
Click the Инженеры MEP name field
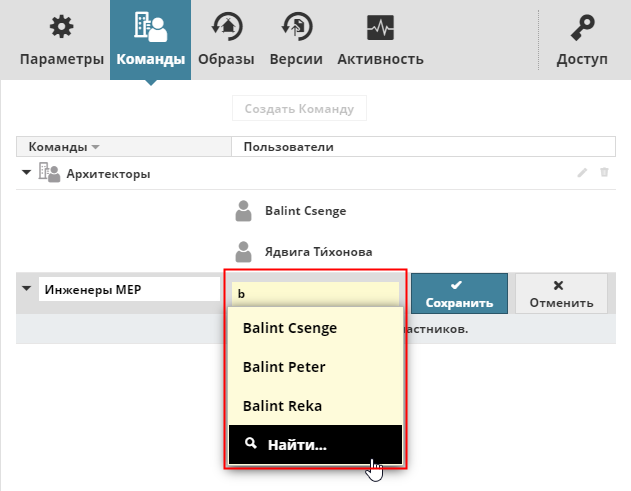point(129,289)
